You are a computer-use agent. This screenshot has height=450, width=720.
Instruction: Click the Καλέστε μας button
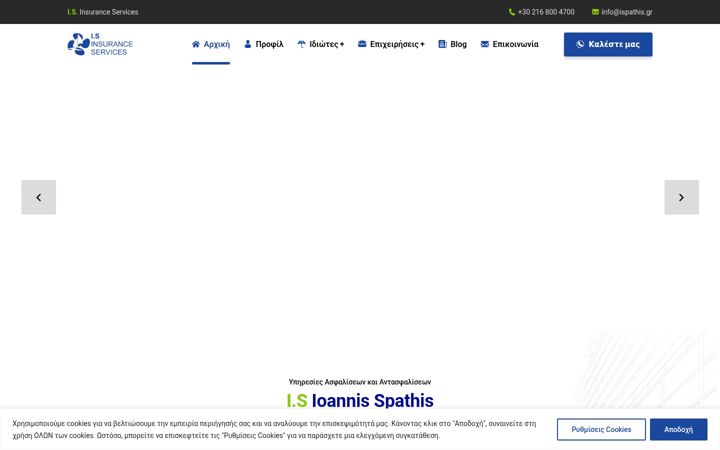coord(608,45)
